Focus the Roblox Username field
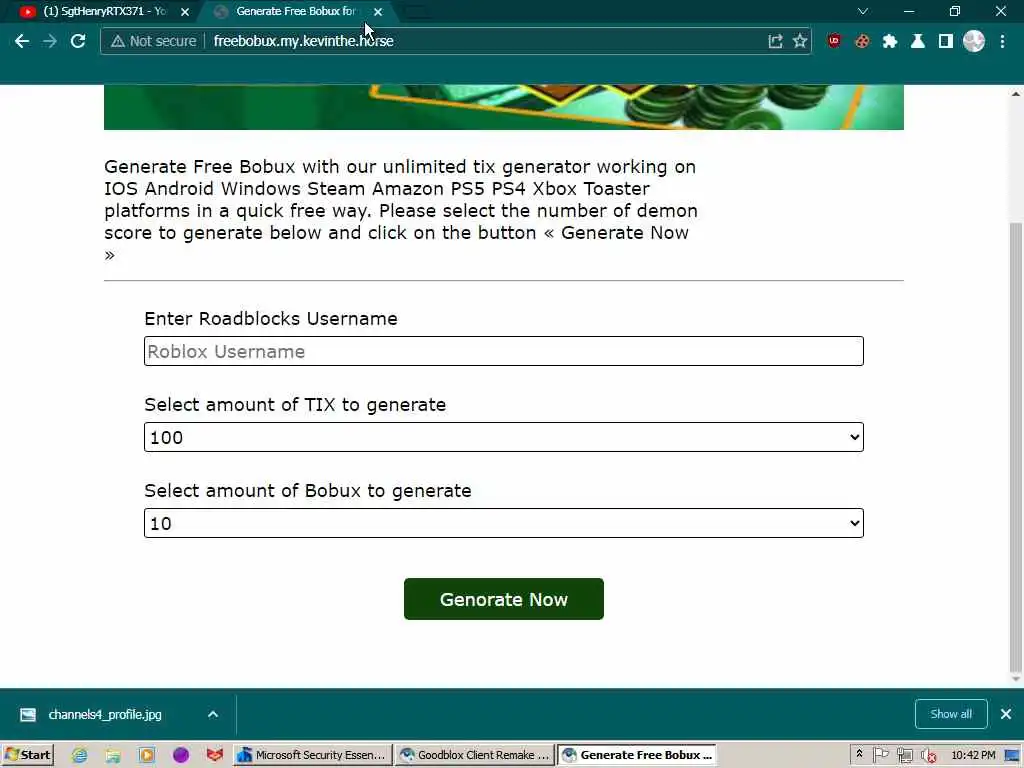This screenshot has height=768, width=1024. [x=504, y=351]
